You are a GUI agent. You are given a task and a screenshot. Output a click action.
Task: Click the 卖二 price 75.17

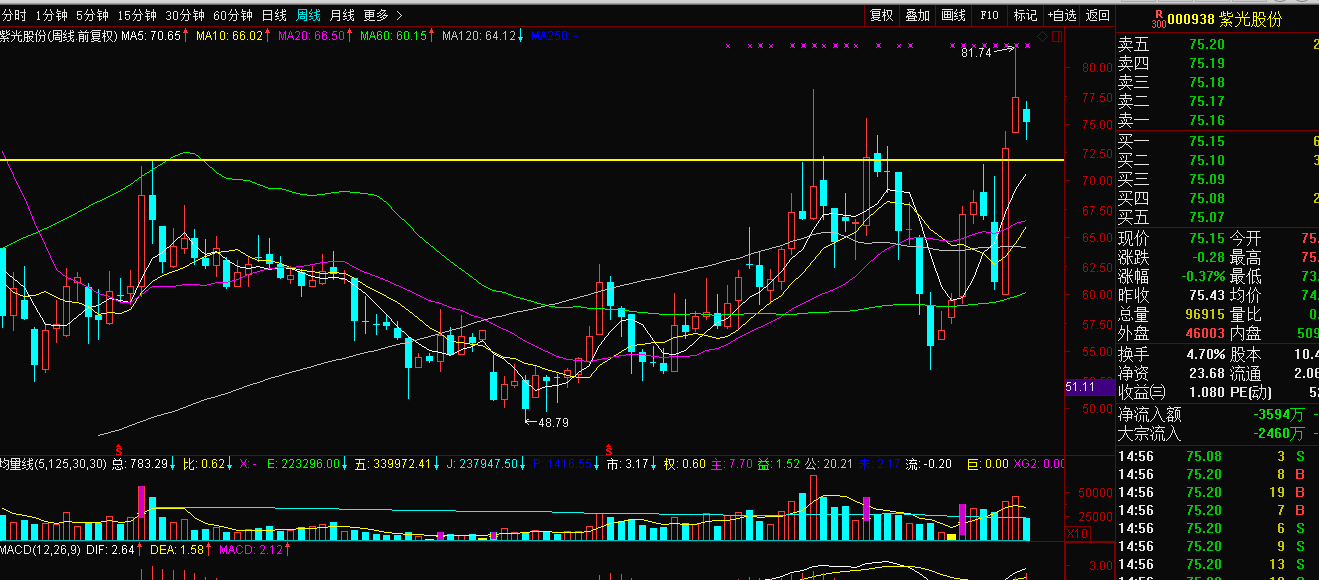point(1206,101)
